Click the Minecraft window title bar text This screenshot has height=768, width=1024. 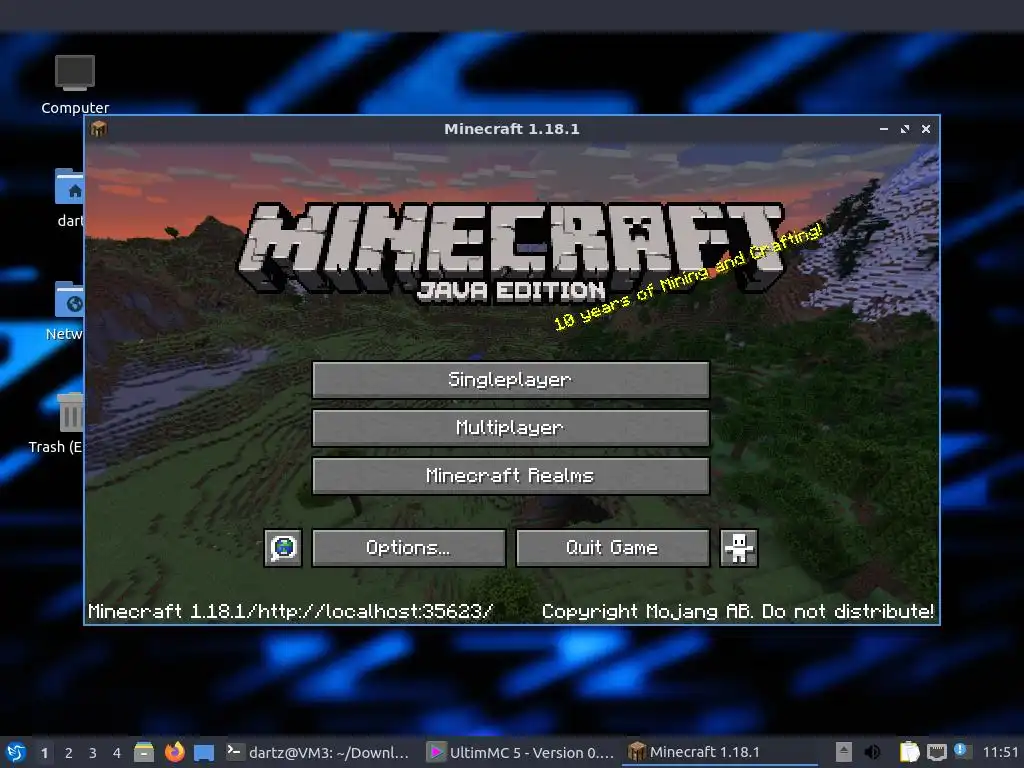[511, 129]
